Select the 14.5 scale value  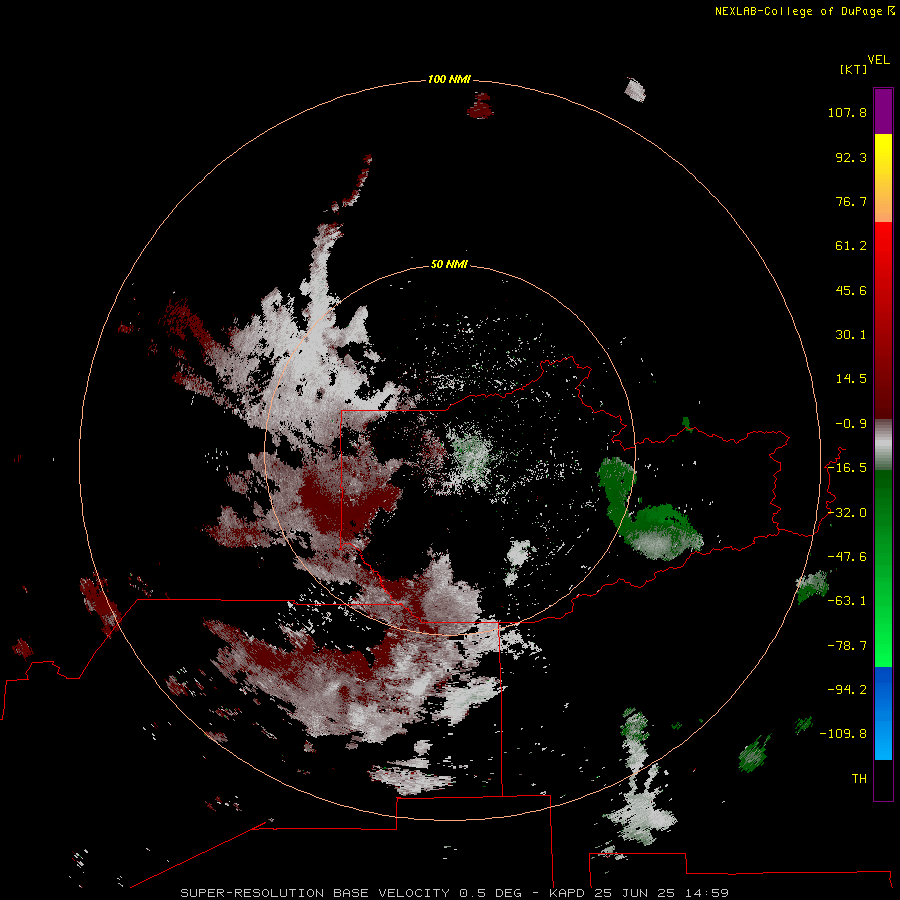point(851,379)
